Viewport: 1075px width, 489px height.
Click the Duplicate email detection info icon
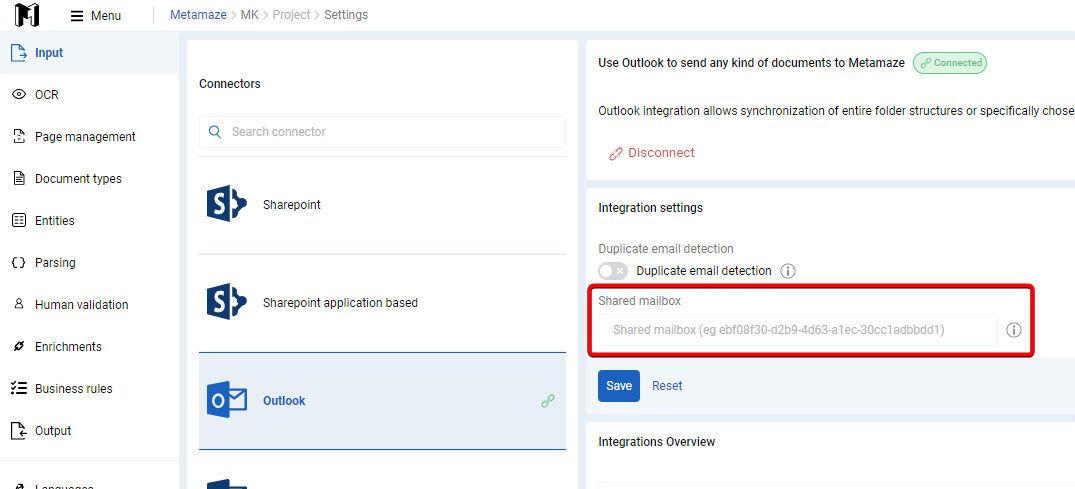tap(788, 271)
